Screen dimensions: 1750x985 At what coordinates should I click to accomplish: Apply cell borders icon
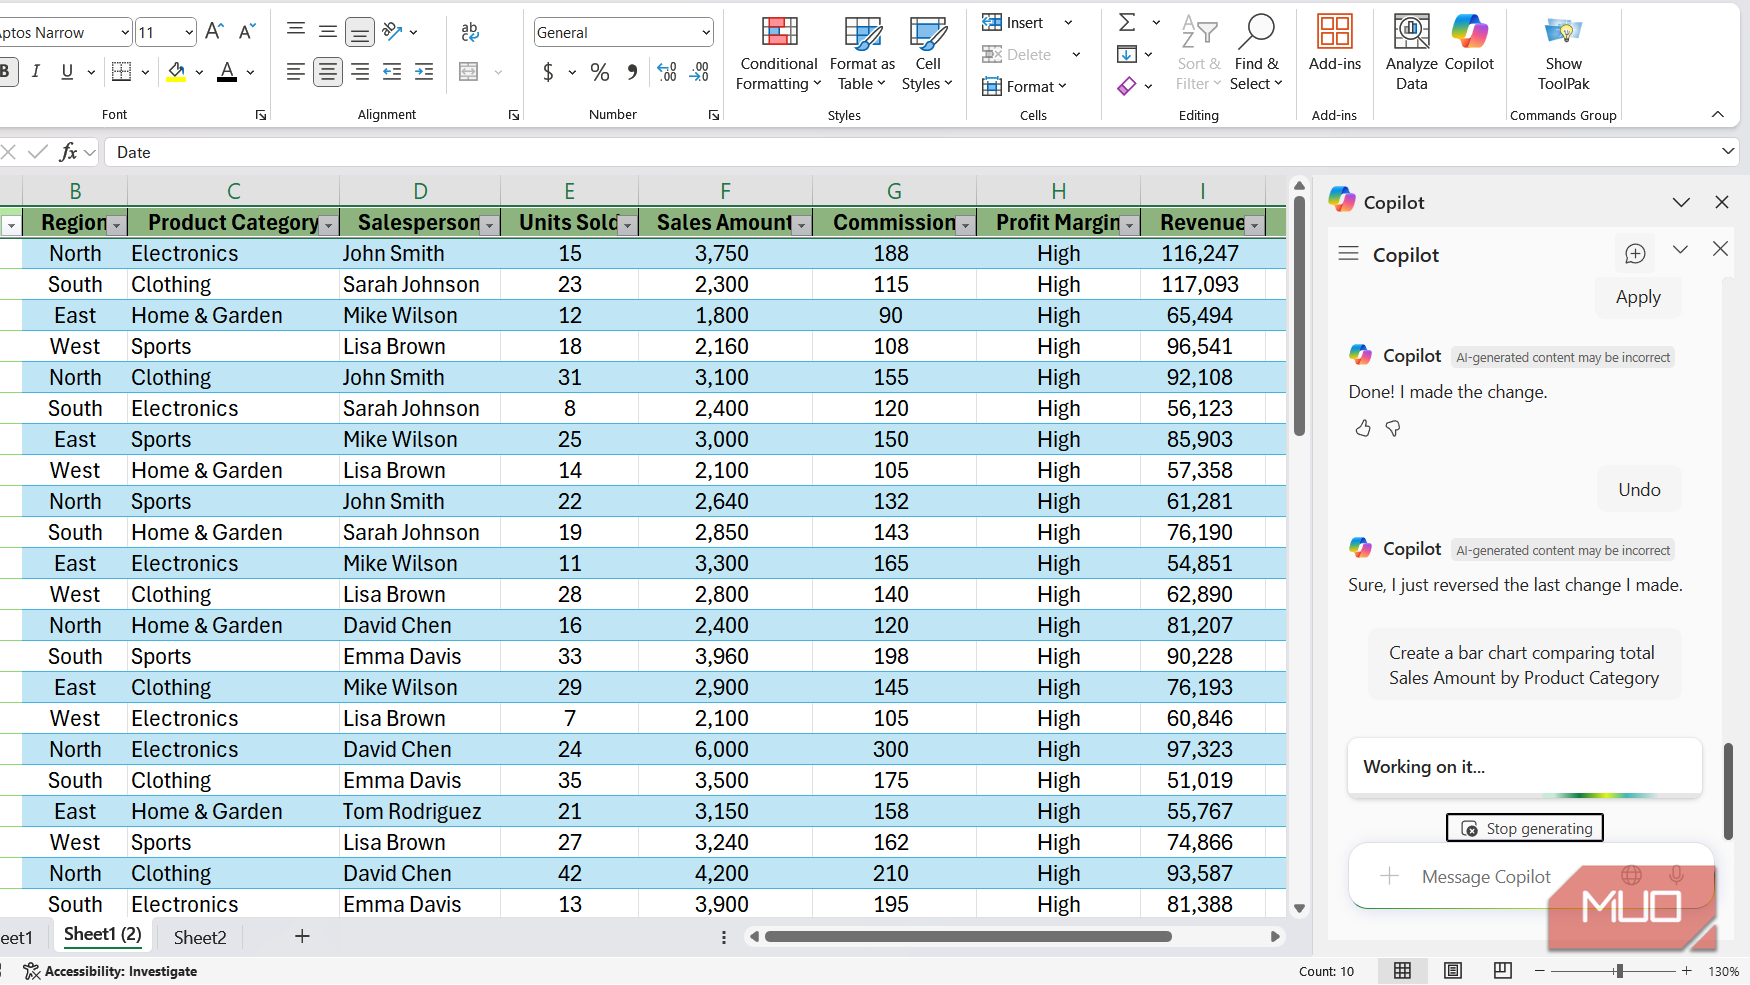tap(121, 71)
